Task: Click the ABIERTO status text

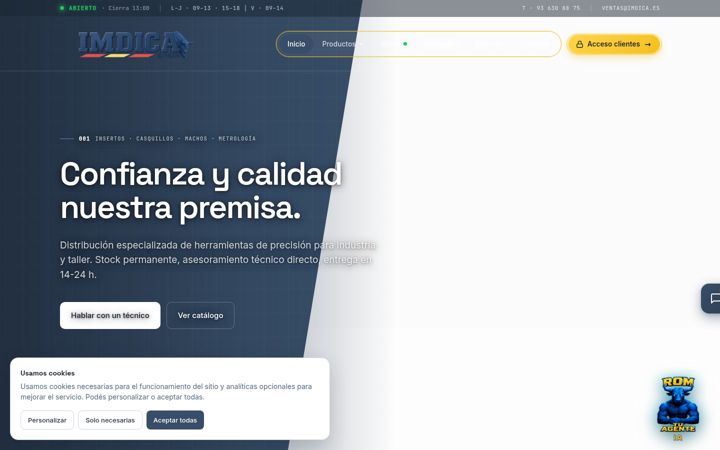Action: pyautogui.click(x=83, y=8)
